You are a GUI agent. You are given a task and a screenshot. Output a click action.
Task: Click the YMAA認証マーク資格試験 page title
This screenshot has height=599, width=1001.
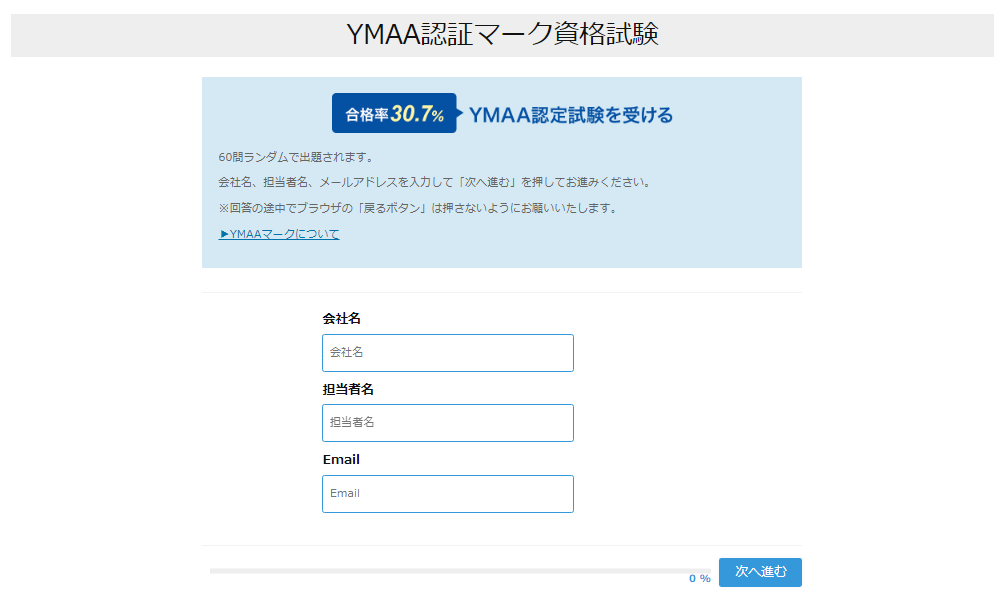point(502,34)
